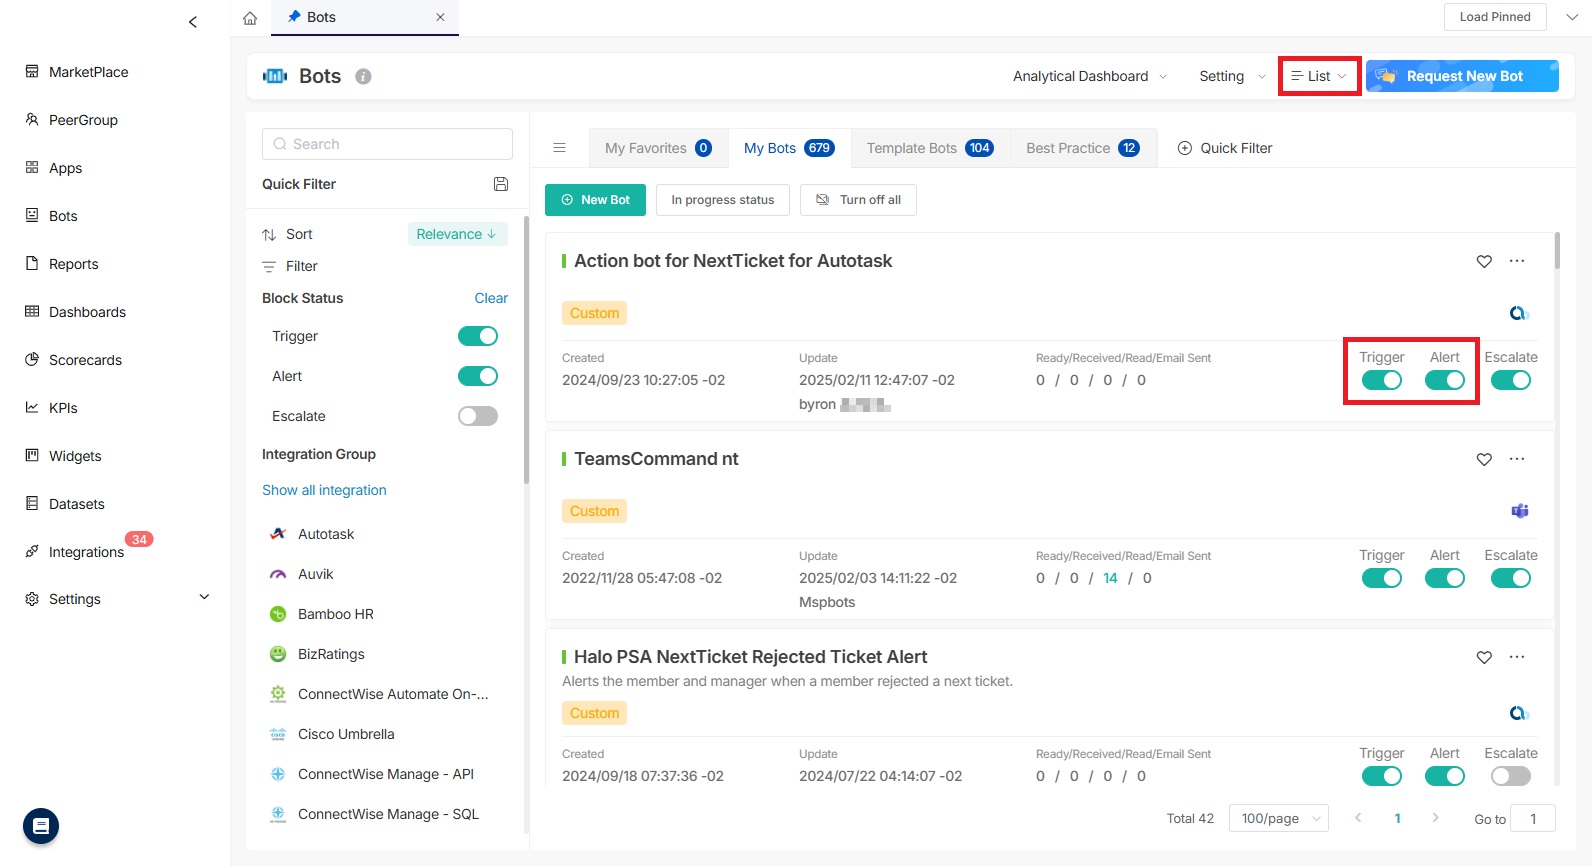Click the home icon in the tab bar

(250, 18)
